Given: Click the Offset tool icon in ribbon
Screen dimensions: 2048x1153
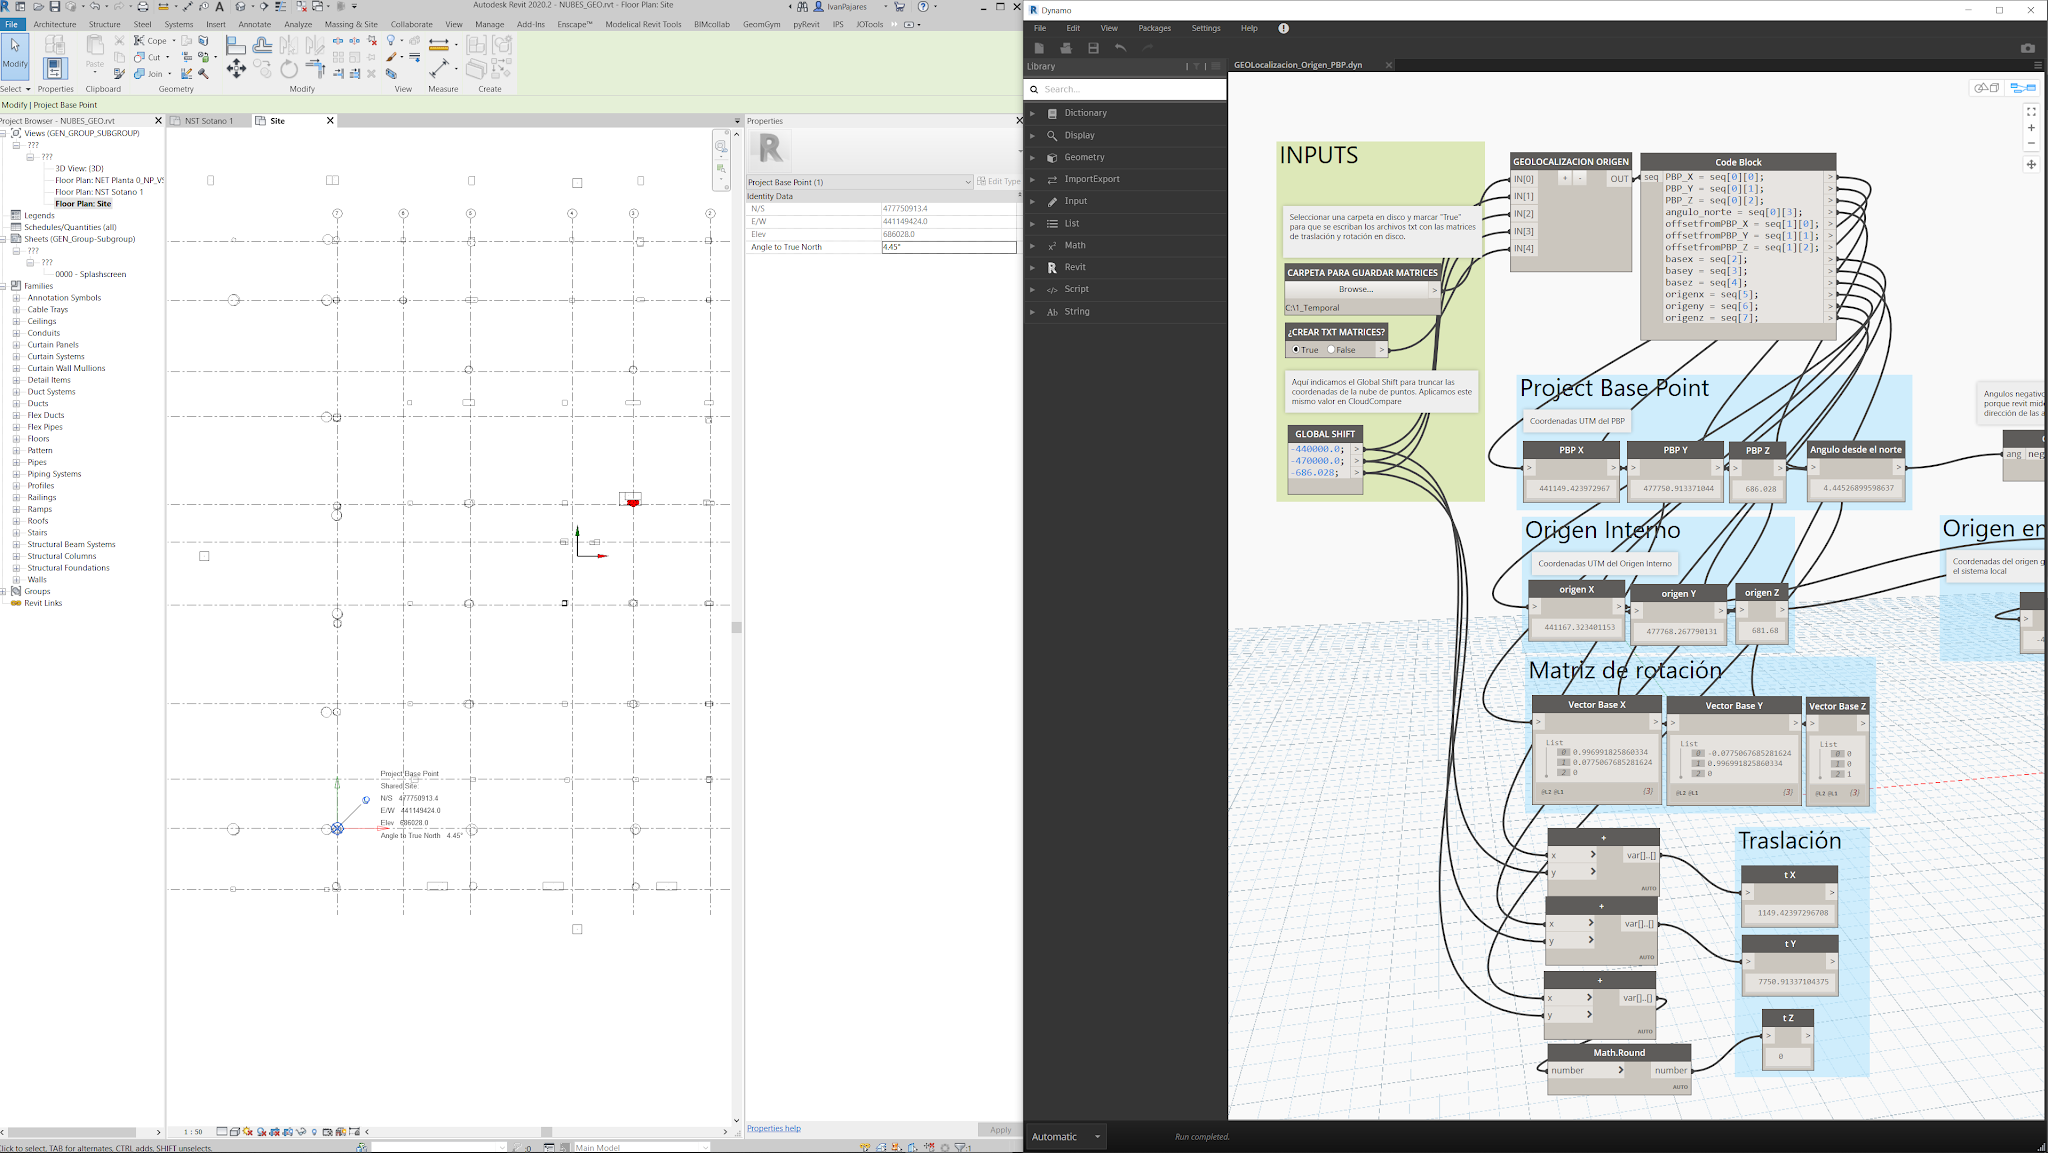Looking at the screenshot, I should coord(262,45).
